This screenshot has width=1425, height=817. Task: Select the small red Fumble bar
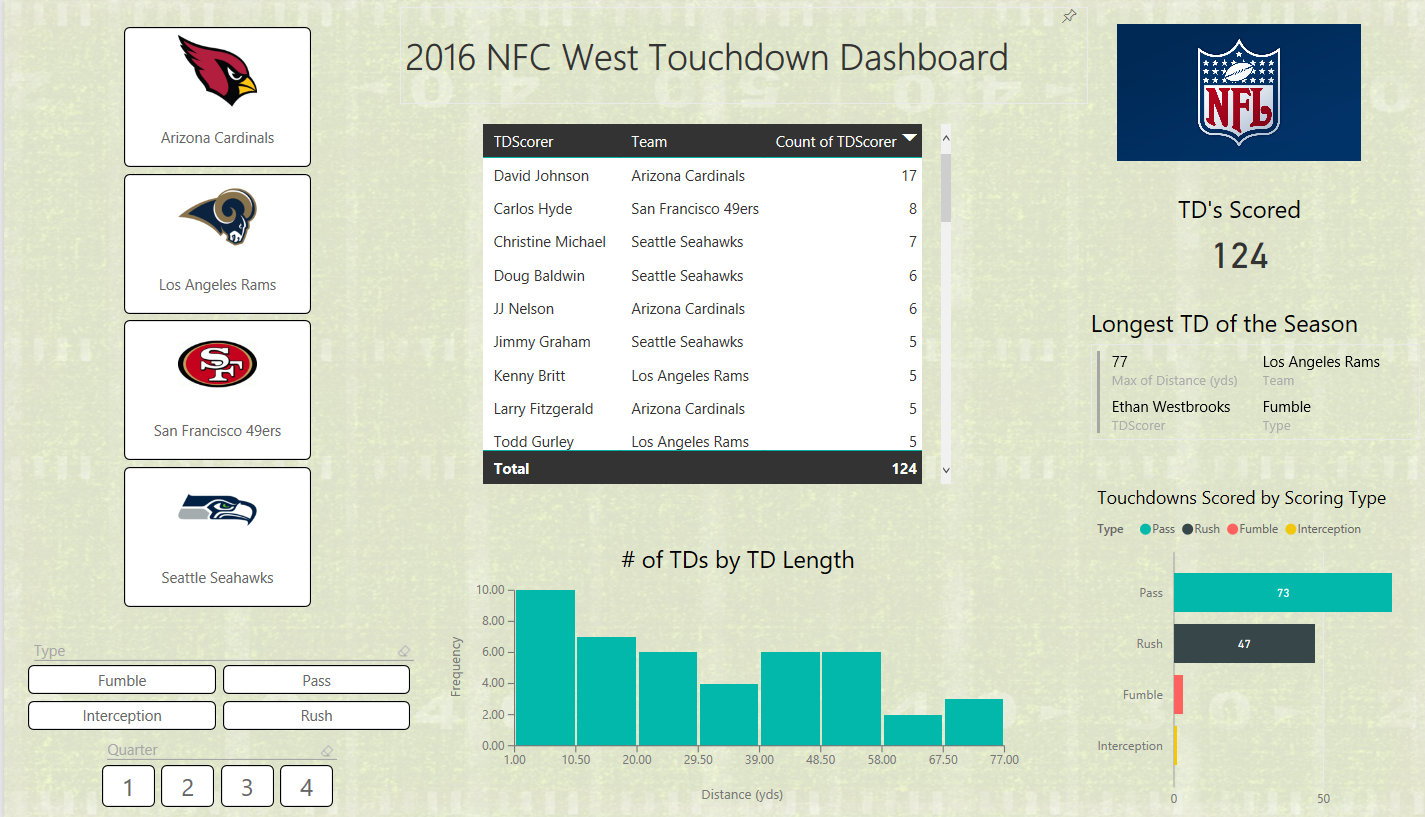(1178, 695)
